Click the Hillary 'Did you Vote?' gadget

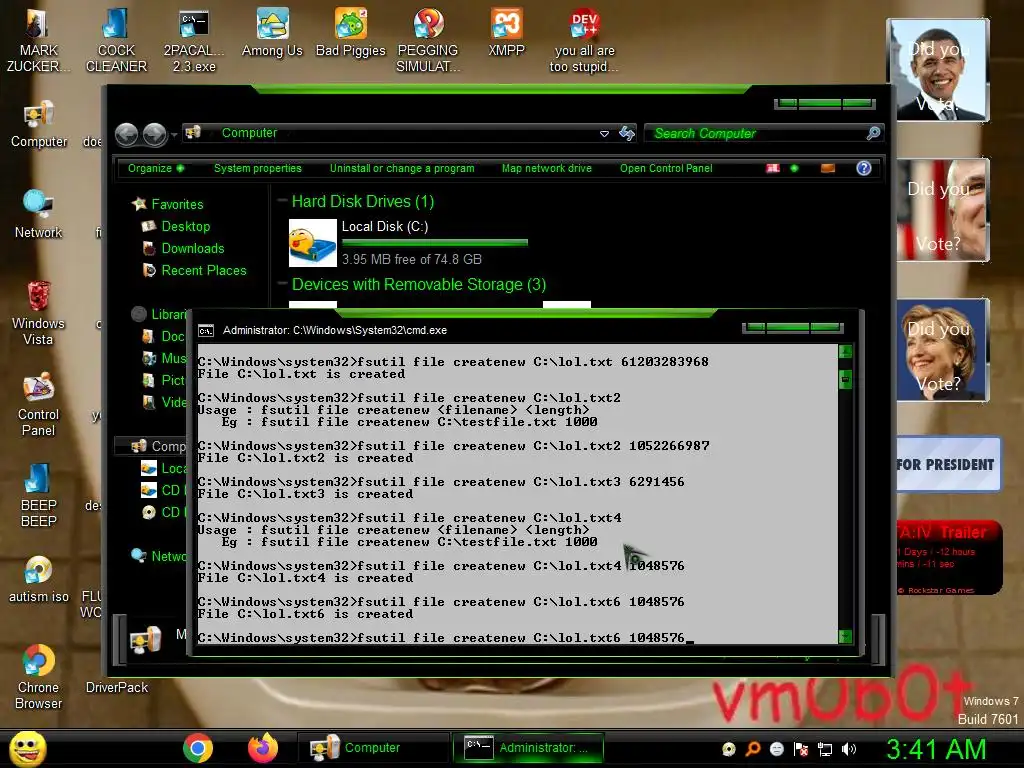tap(943, 350)
